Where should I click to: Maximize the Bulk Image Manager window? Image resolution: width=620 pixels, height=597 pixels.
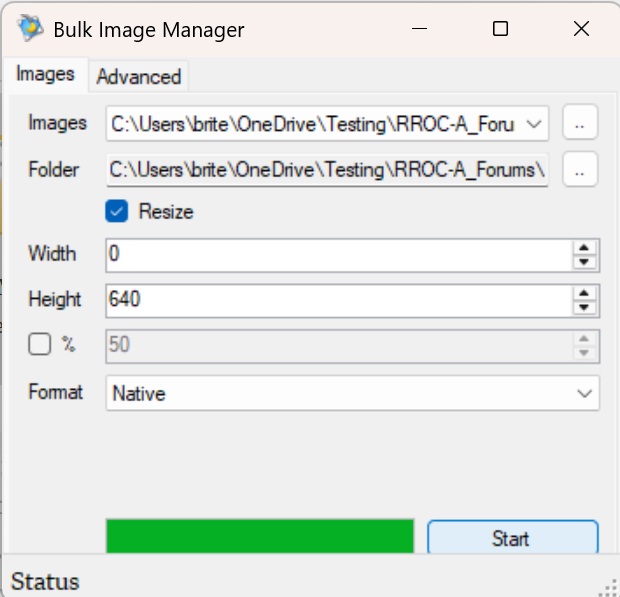pyautogui.click(x=500, y=29)
